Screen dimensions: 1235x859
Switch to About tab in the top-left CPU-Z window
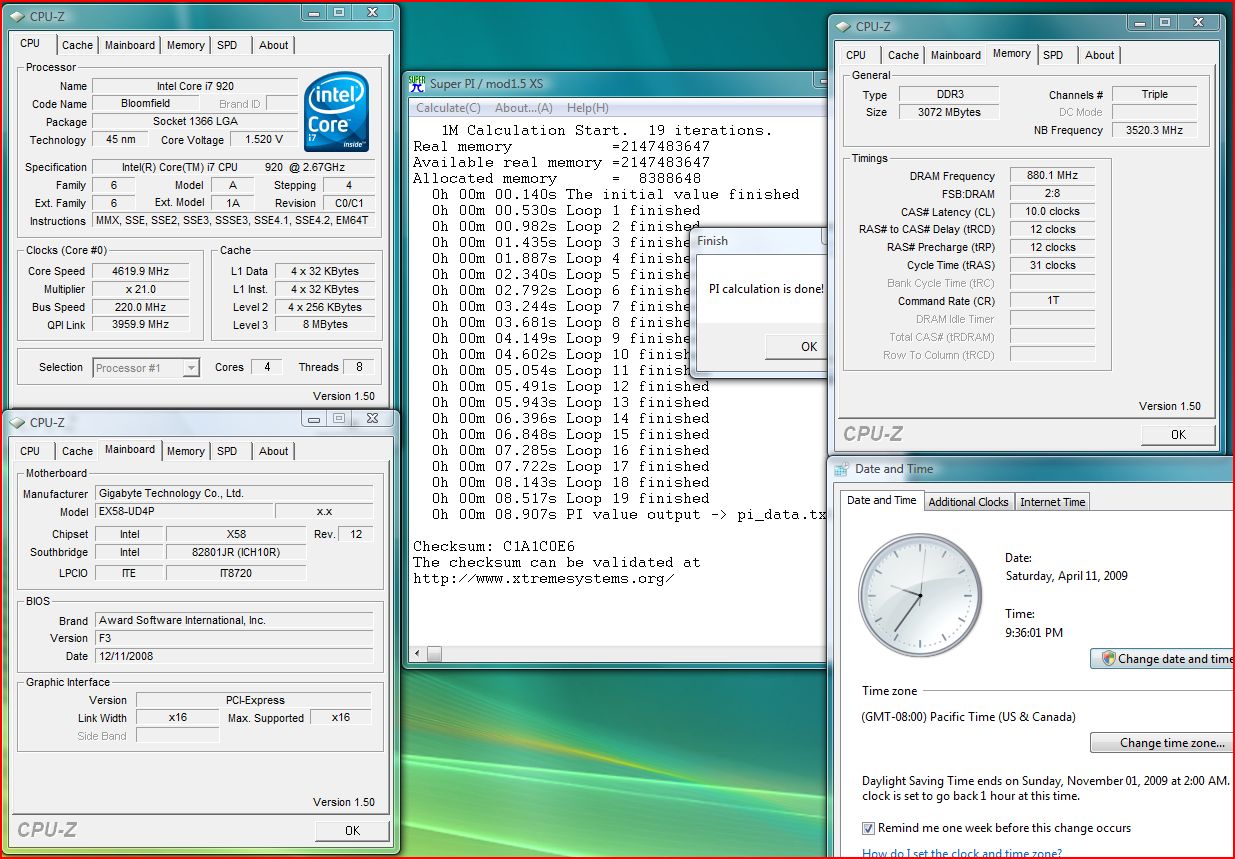click(x=273, y=45)
